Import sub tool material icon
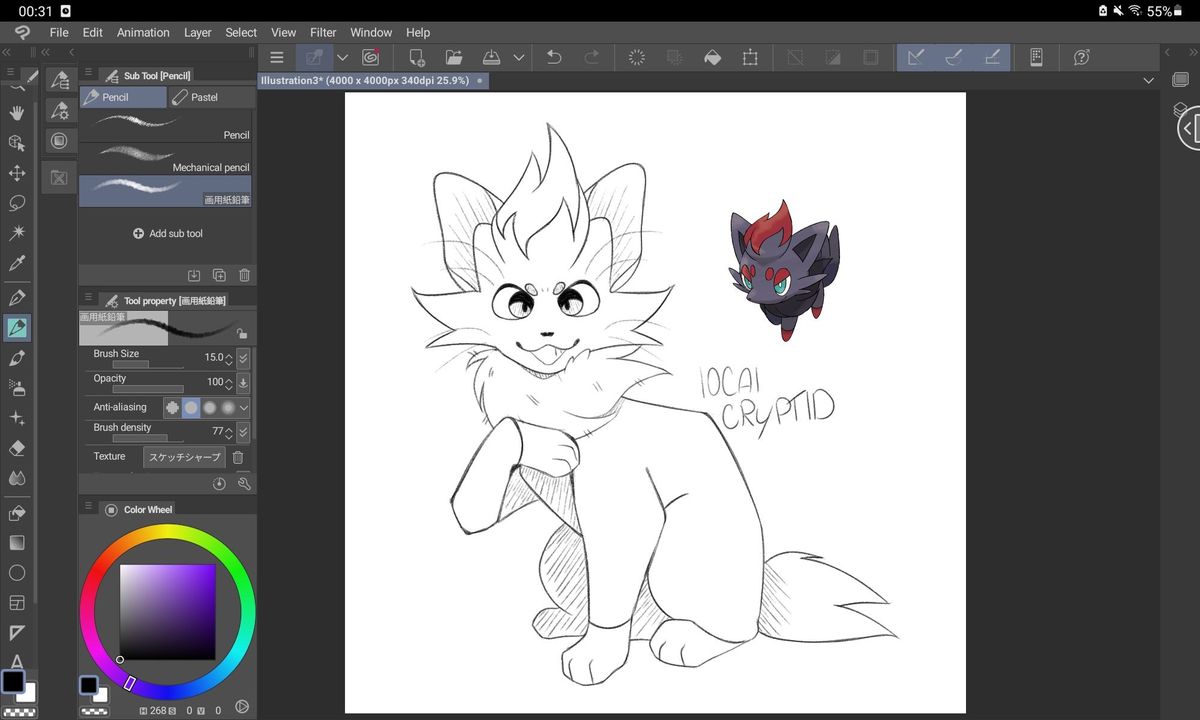 [x=194, y=275]
